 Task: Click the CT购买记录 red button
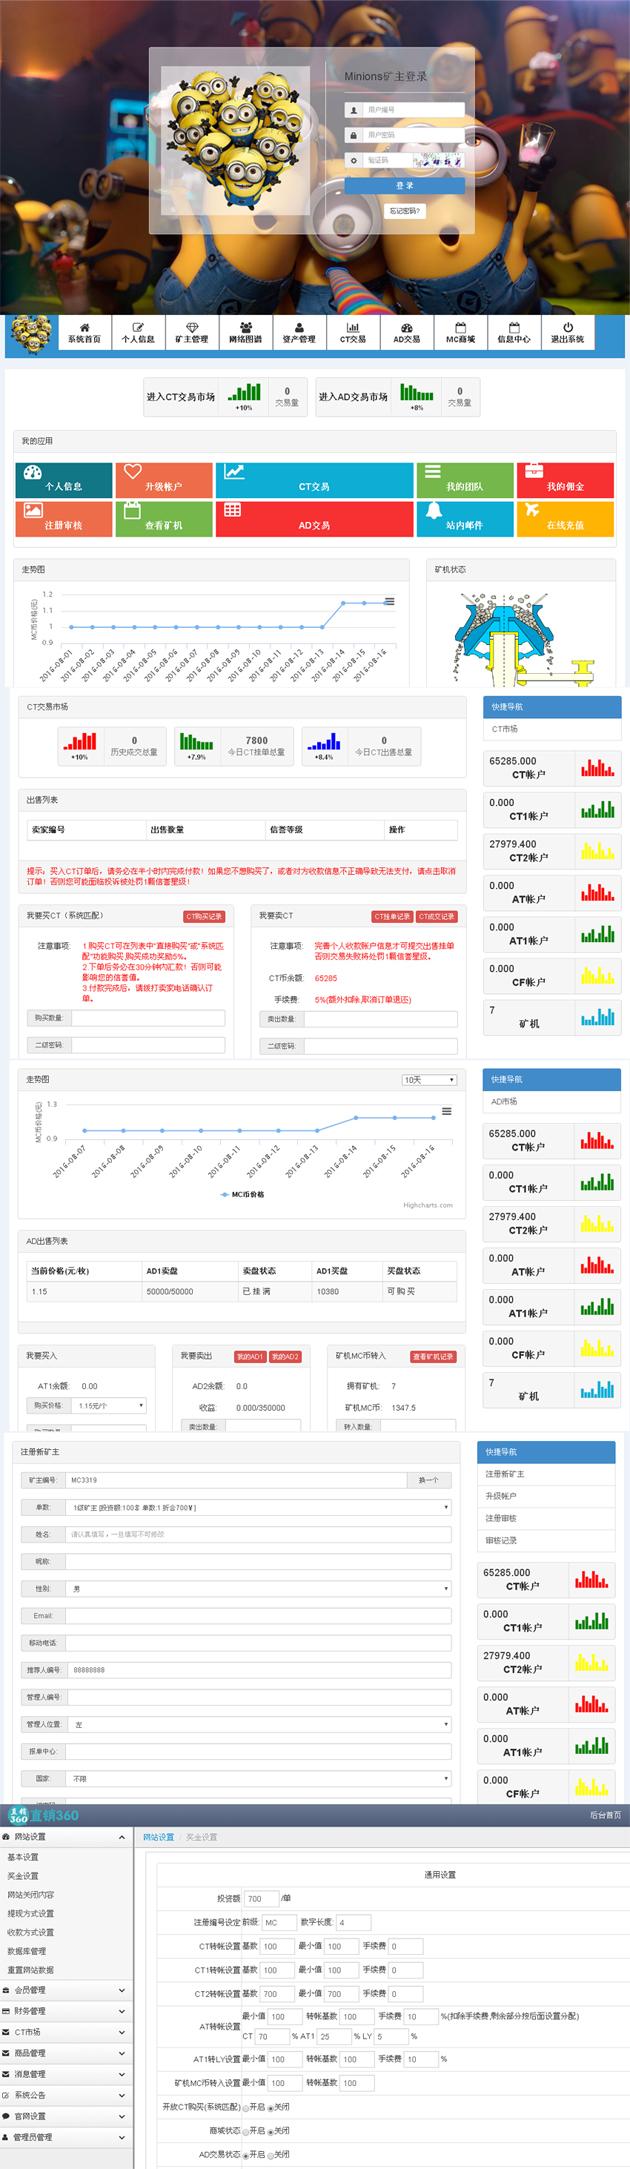click(204, 916)
